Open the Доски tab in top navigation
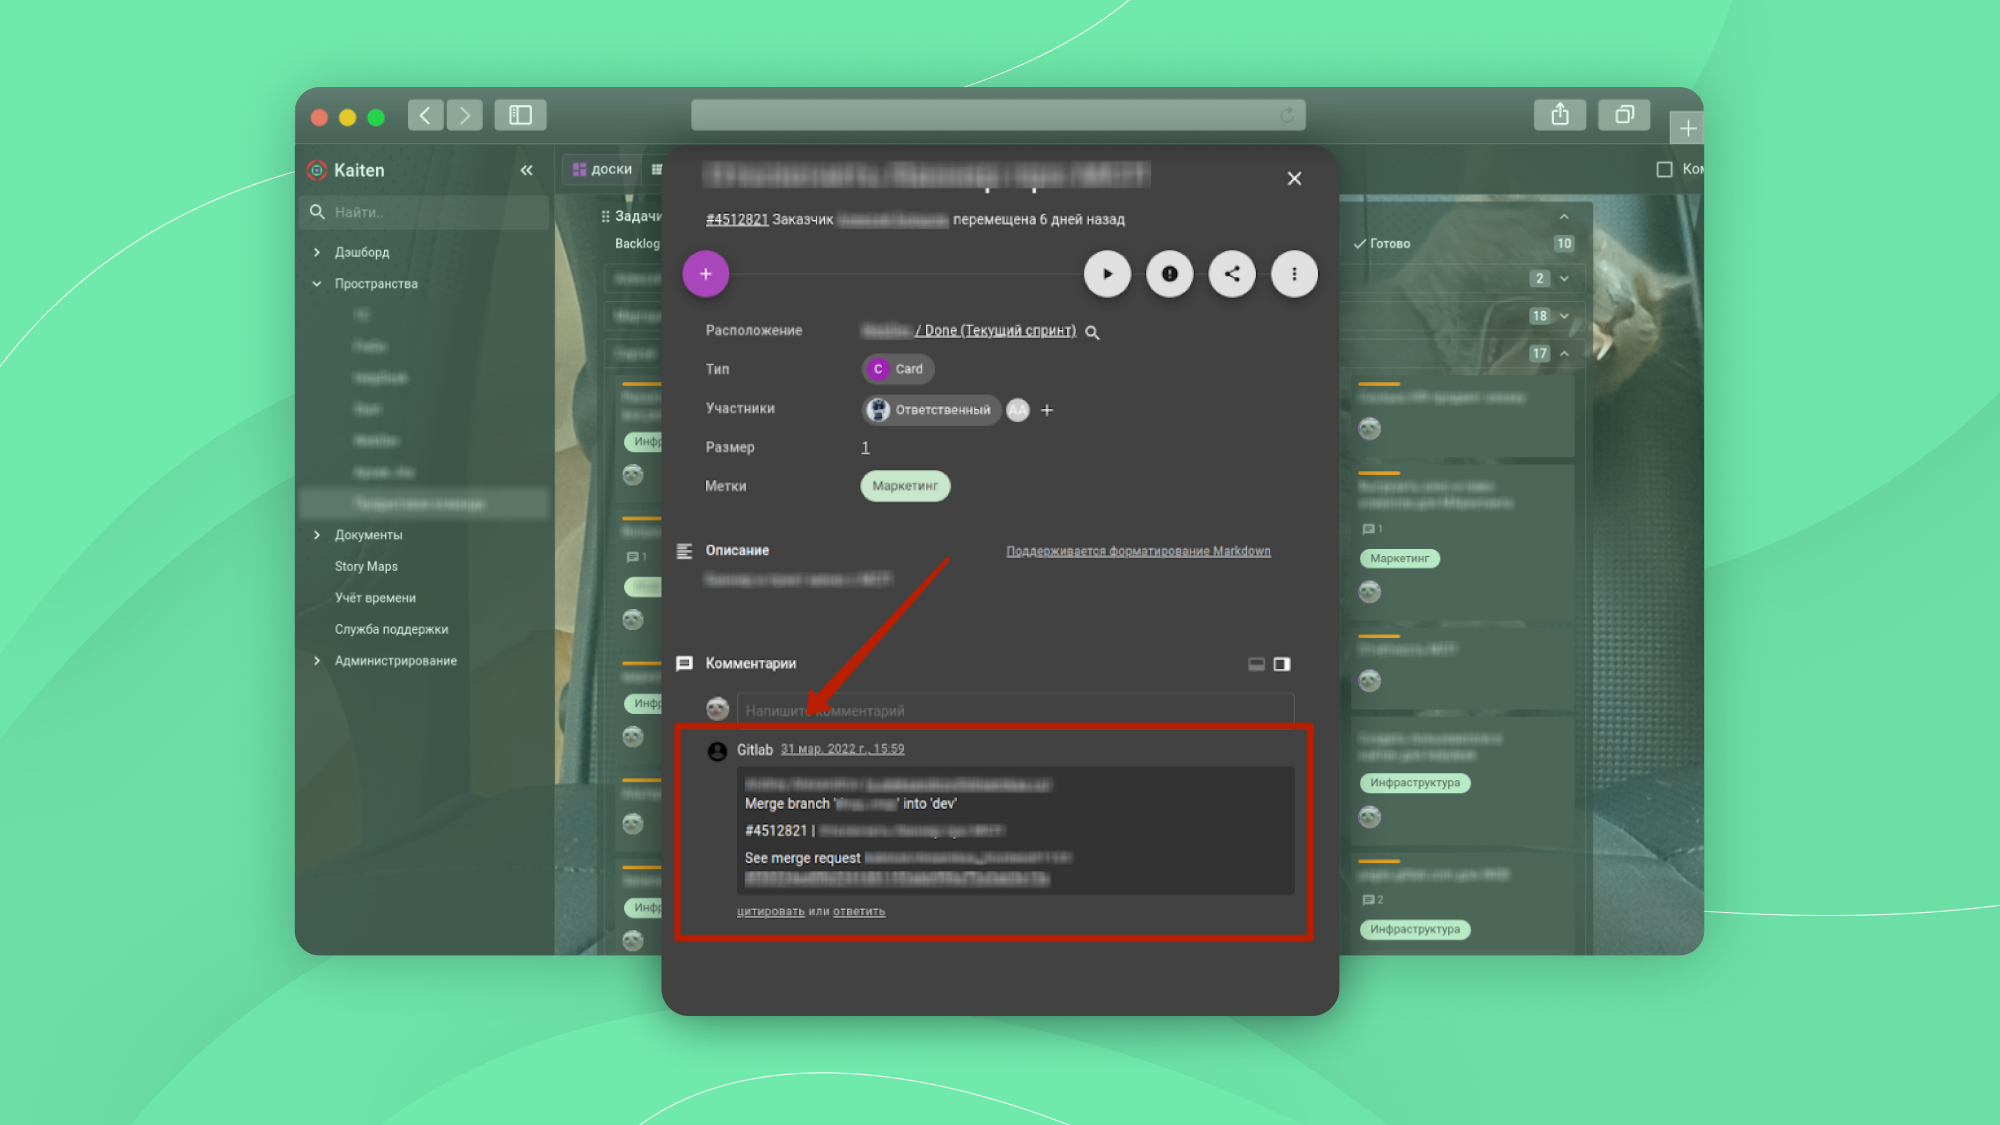The width and height of the screenshot is (2000, 1125). click(604, 168)
